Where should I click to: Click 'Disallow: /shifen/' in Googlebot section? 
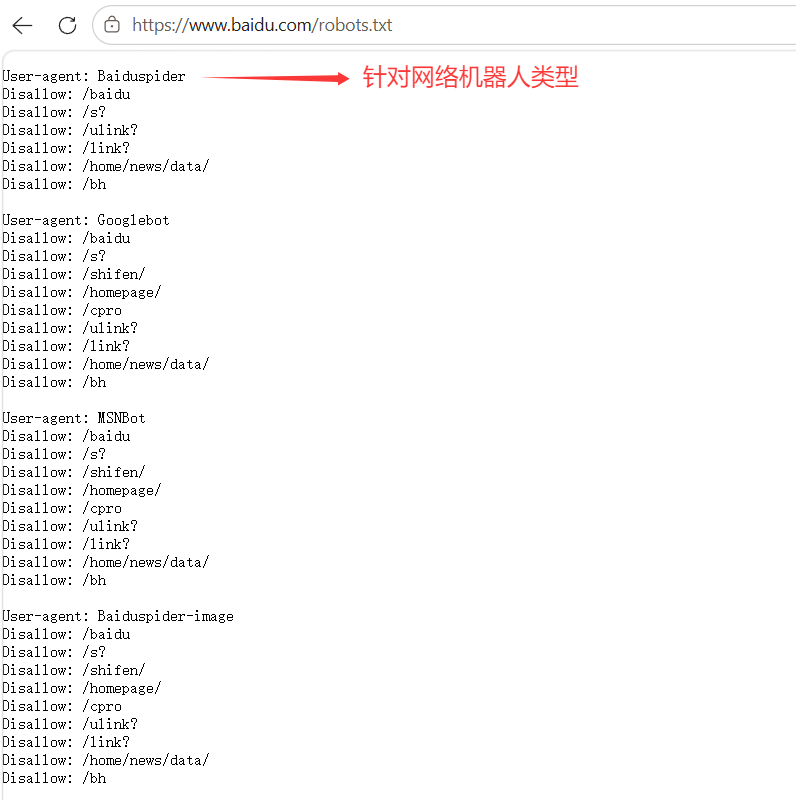[x=74, y=274]
